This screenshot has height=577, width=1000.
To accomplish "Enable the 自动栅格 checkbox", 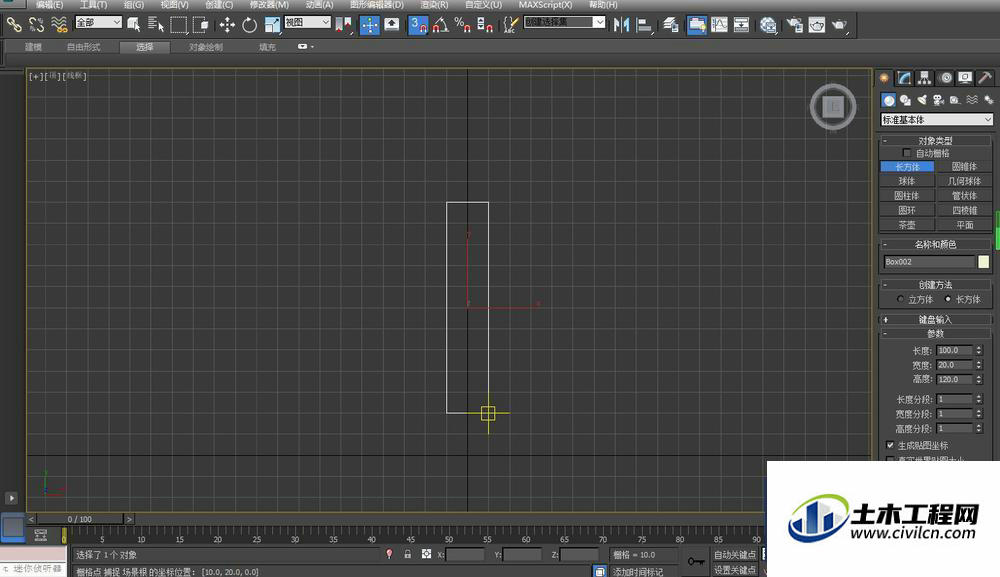I will [x=907, y=153].
